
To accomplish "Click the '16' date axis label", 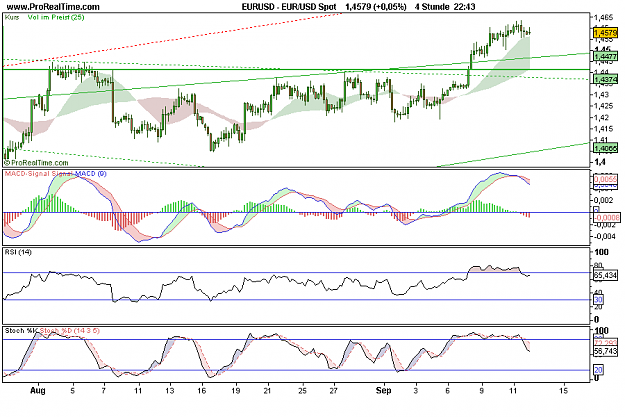I will tap(202, 390).
